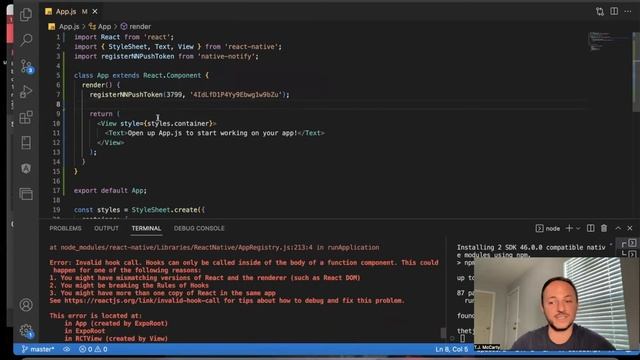
Task: Click the left terminal's scrollbar thumb
Action: click(443, 333)
